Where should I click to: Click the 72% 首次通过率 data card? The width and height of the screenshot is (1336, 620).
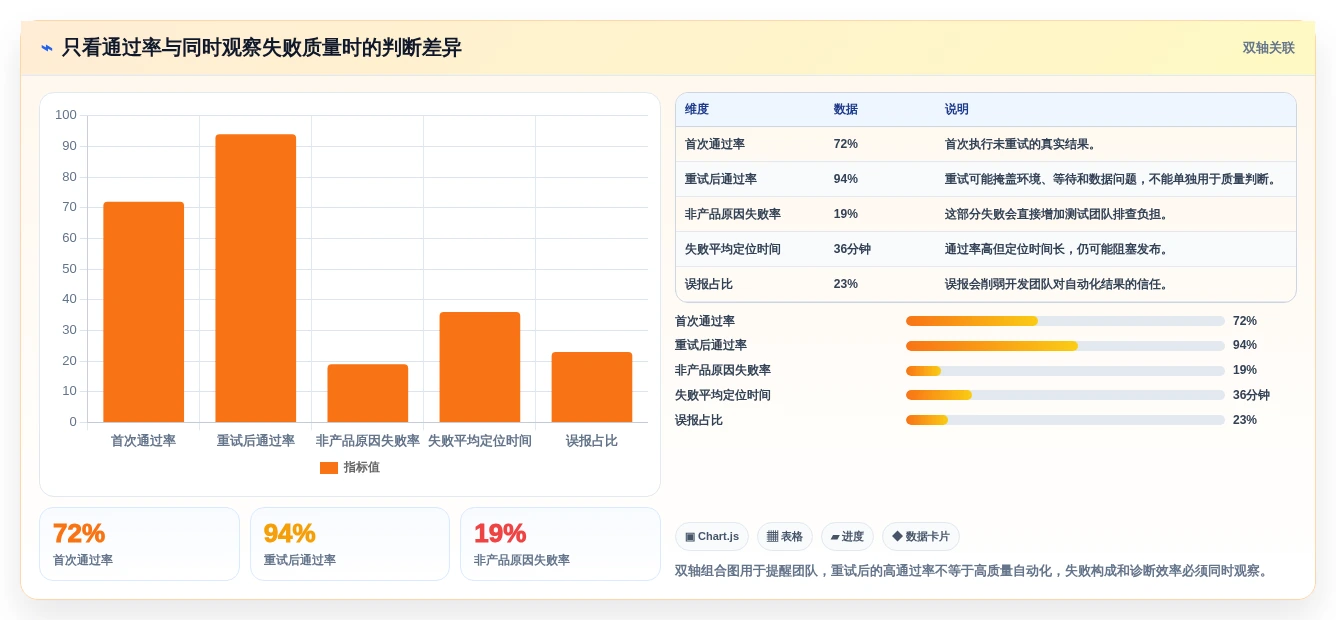(x=139, y=544)
